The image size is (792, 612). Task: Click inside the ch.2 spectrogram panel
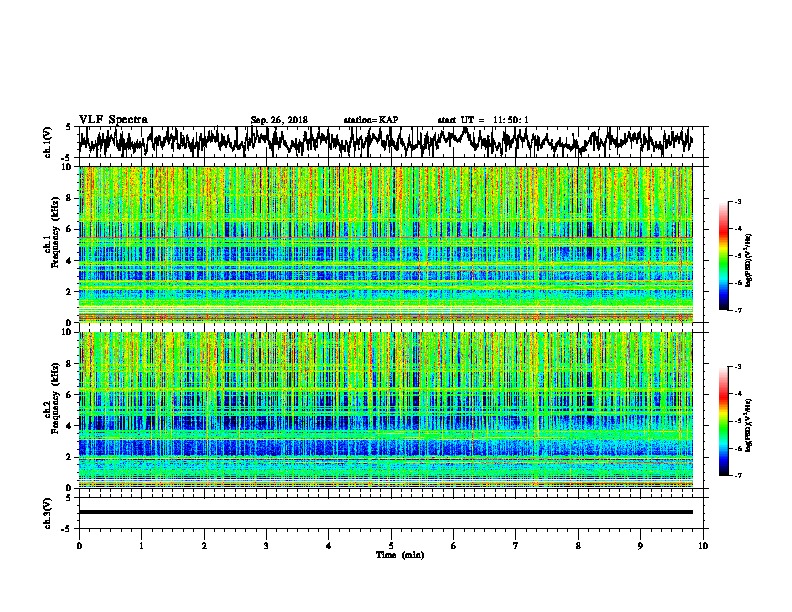(x=386, y=410)
